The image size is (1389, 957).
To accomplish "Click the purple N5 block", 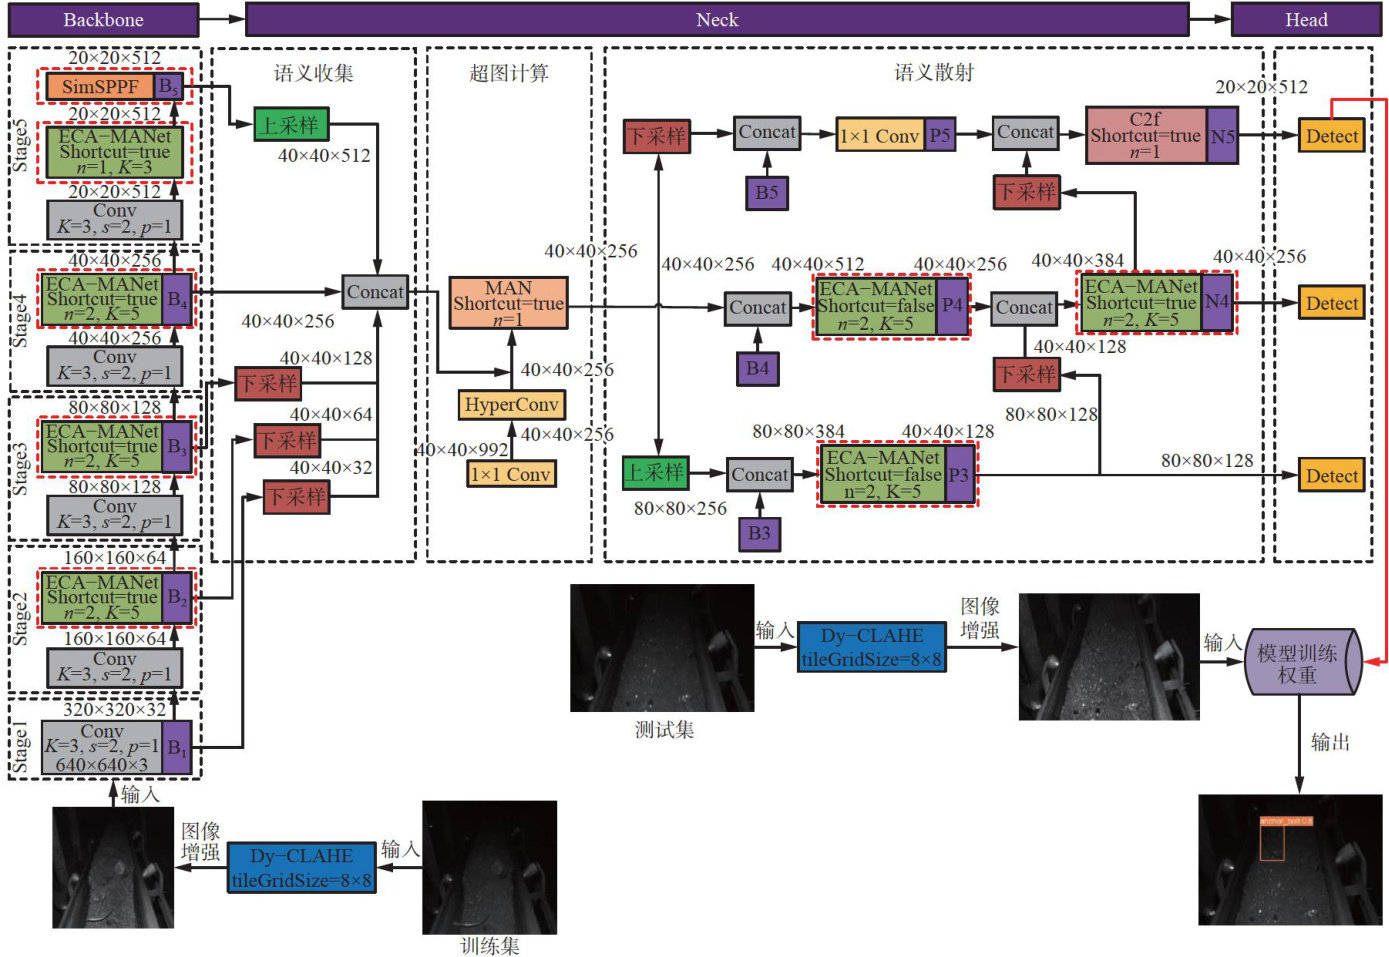I will 1223,136.
